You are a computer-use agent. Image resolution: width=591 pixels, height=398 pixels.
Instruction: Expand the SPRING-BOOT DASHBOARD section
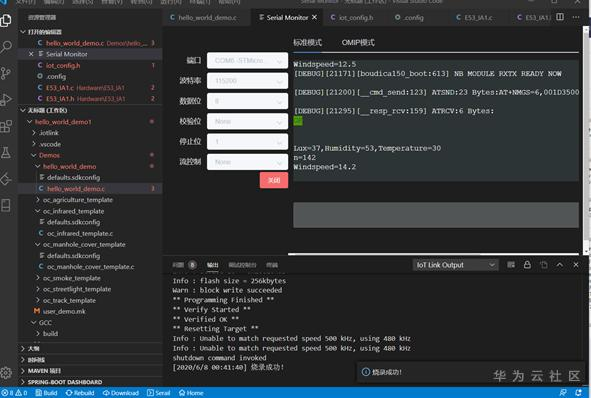90,382
